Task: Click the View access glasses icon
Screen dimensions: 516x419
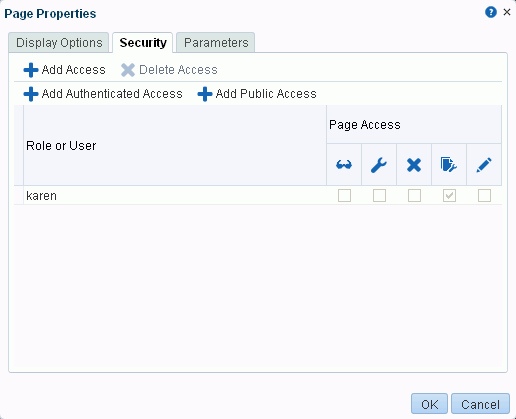Action: (x=344, y=165)
